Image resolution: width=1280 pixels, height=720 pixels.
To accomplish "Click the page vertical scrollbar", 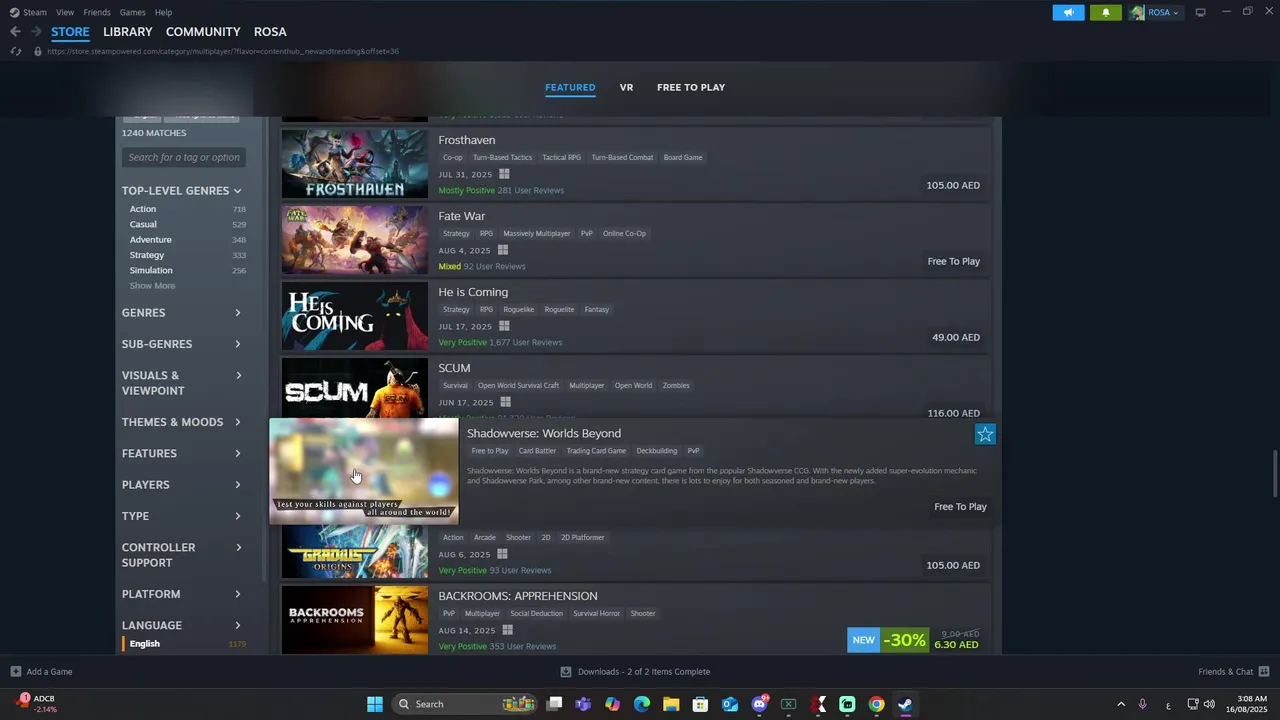I will 1274,473.
